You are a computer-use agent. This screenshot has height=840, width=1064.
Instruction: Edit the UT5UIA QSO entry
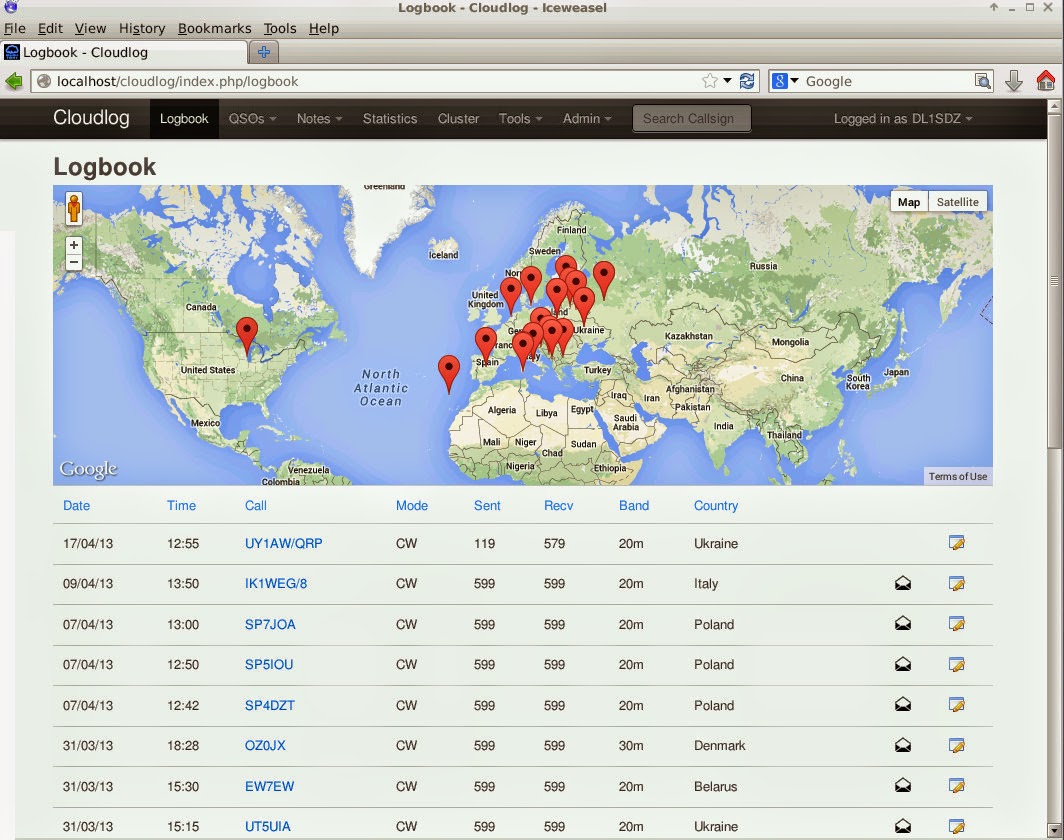point(957,826)
